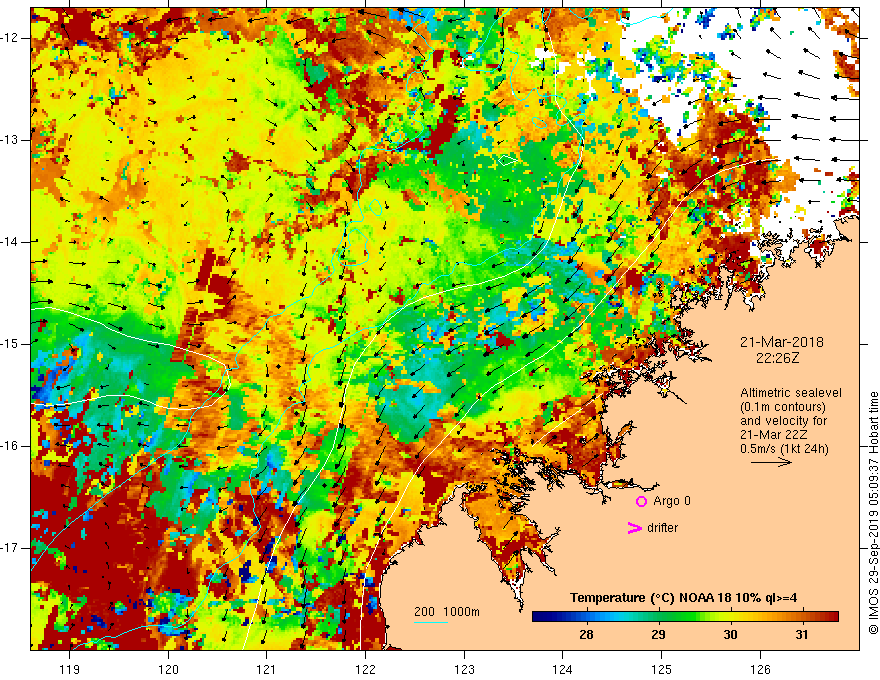The image size is (880, 680).
Task: Click longitude axis label 126
Action: [x=760, y=669]
